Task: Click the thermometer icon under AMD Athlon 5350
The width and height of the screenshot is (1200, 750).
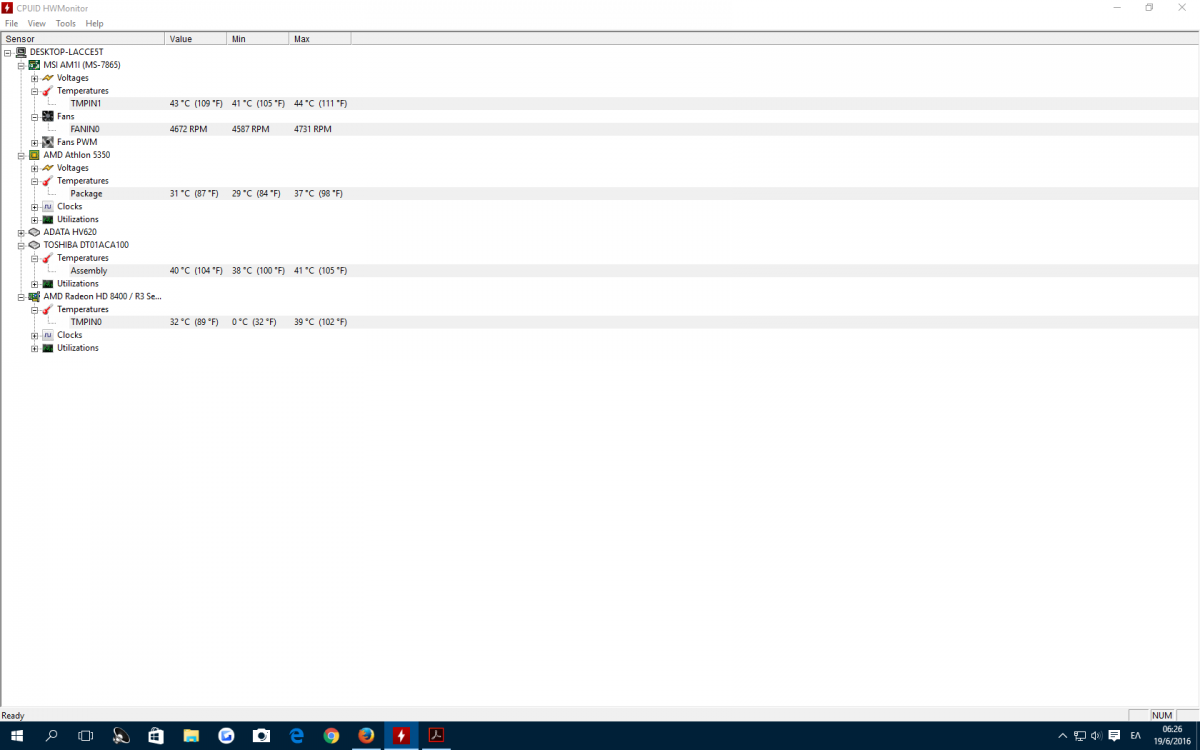Action: [47, 181]
